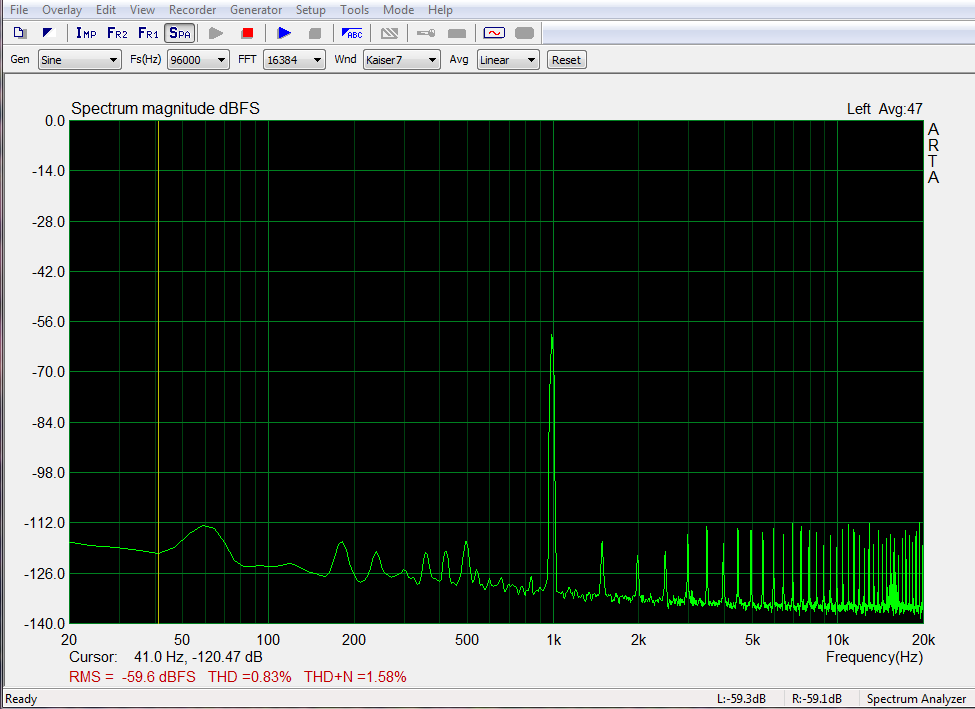Open the Help menu

pos(440,10)
